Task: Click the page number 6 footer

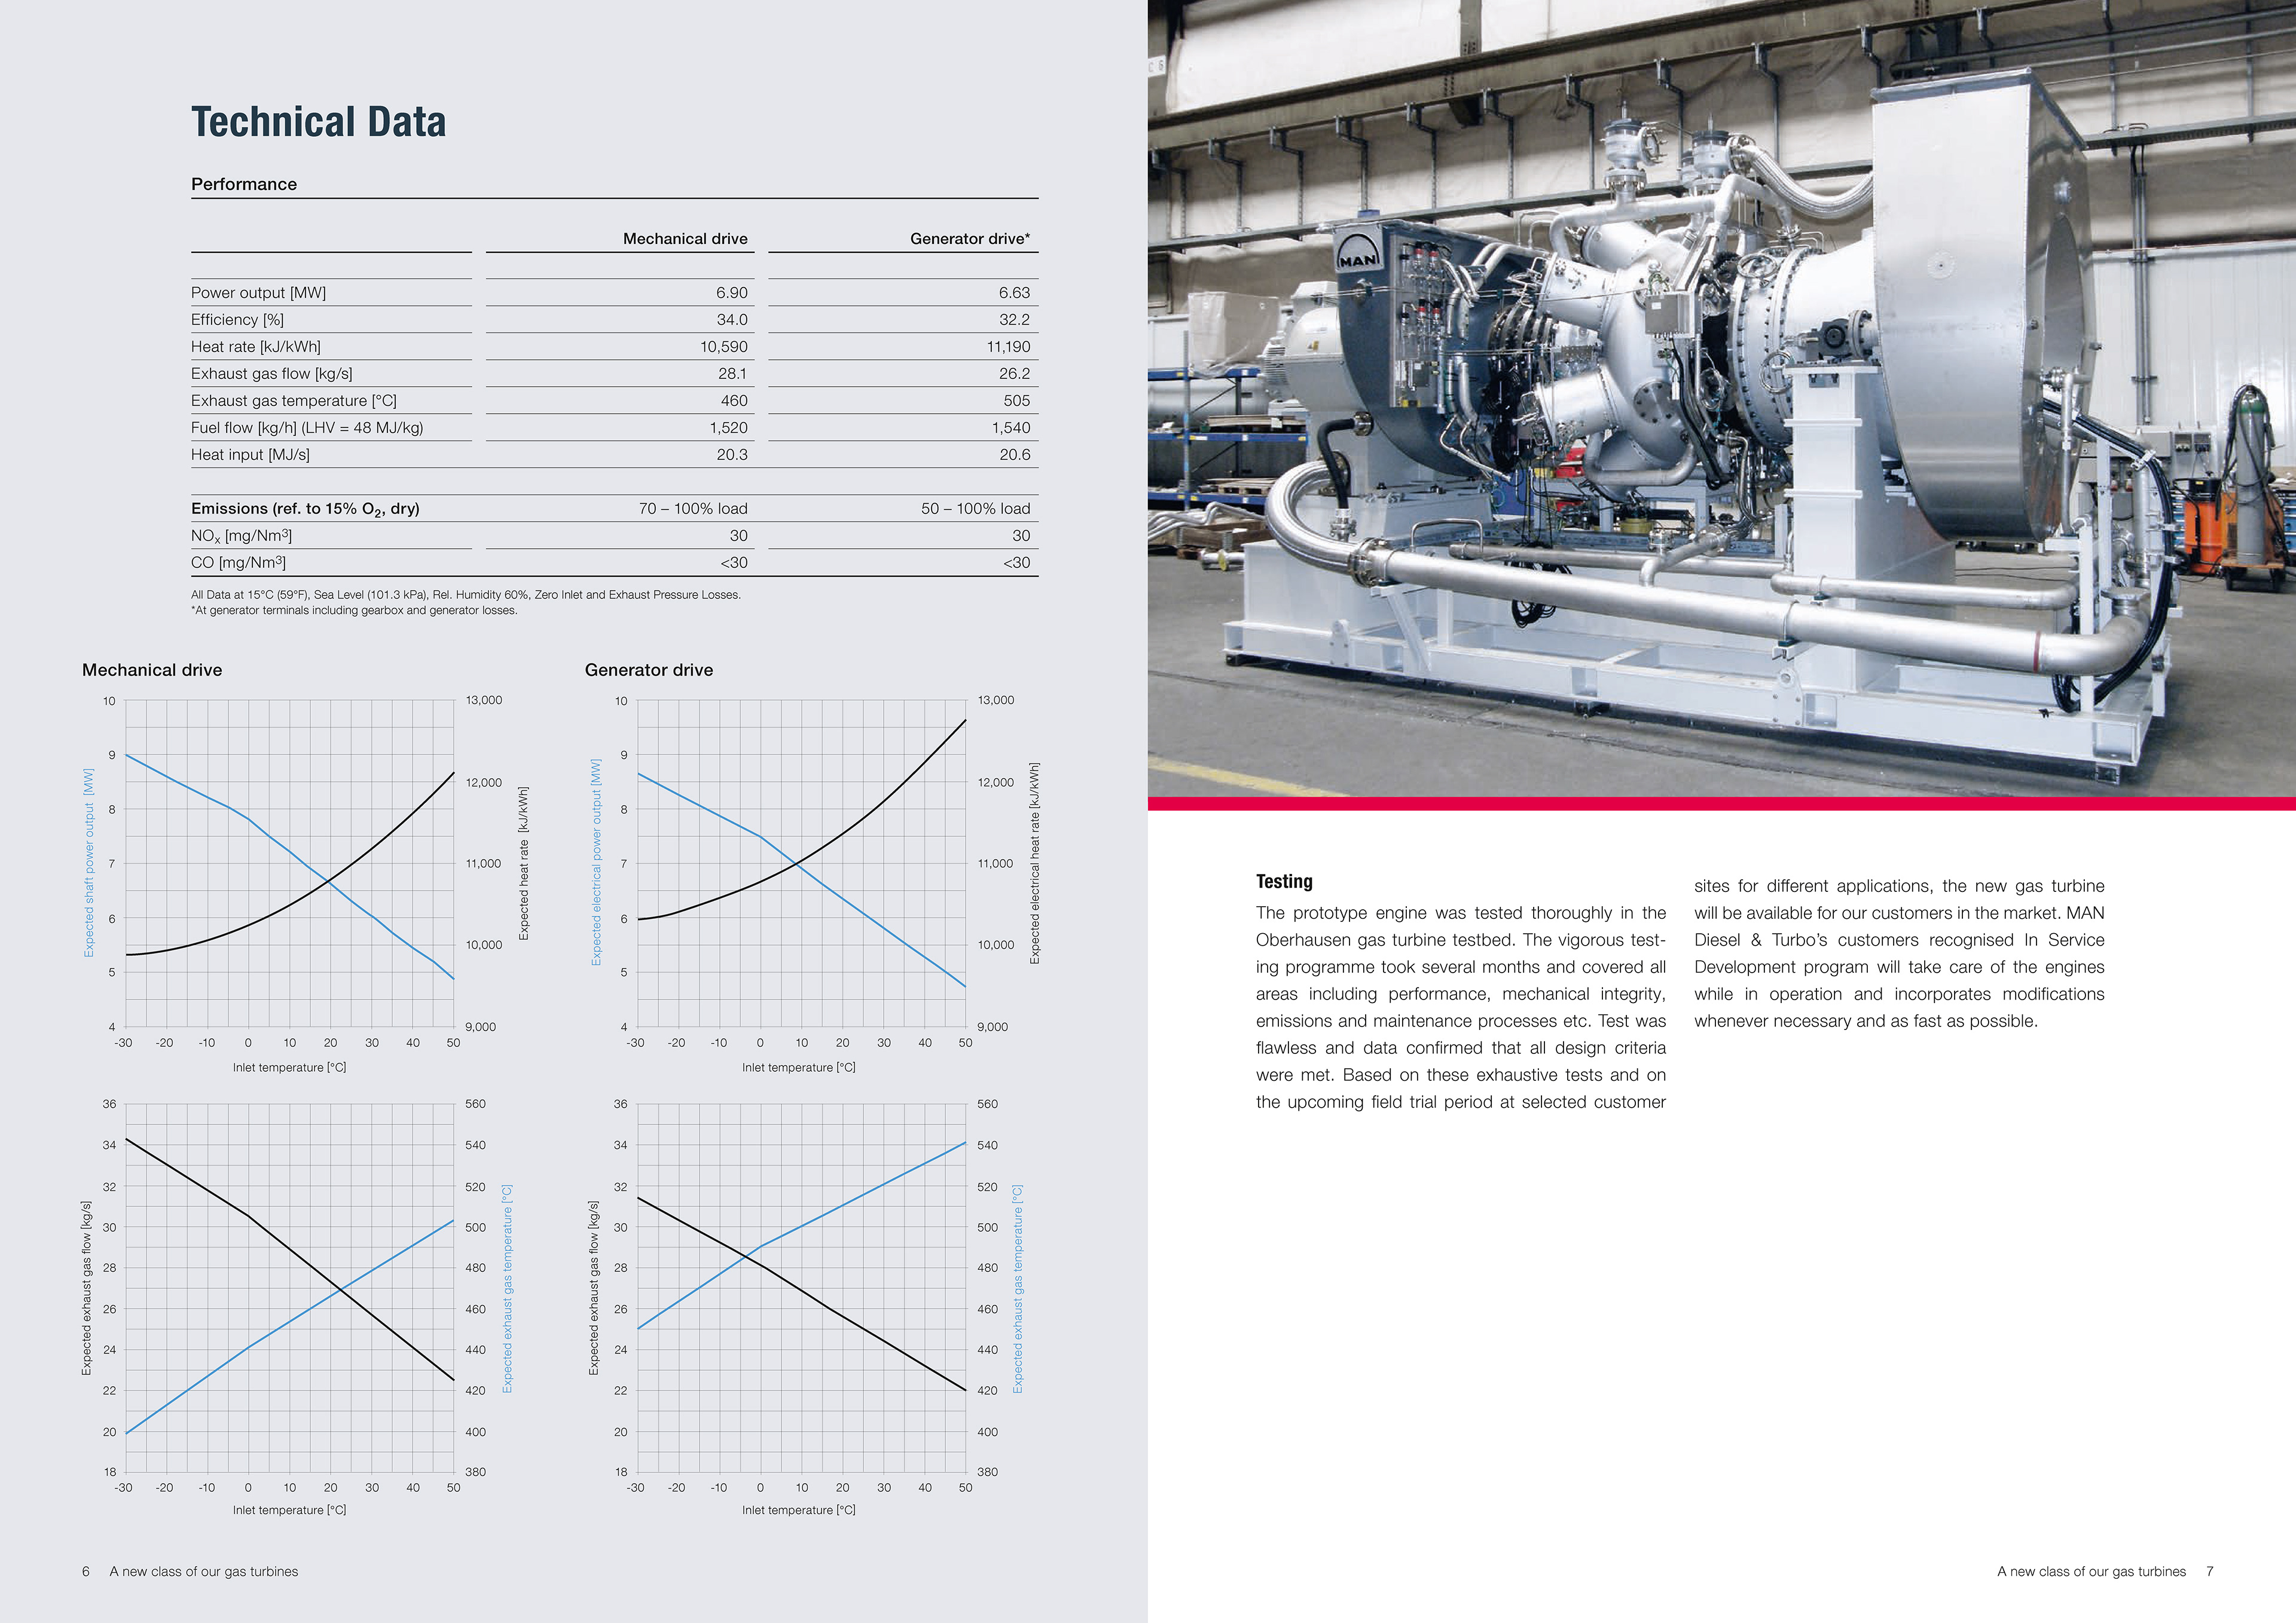Action: coord(86,1572)
